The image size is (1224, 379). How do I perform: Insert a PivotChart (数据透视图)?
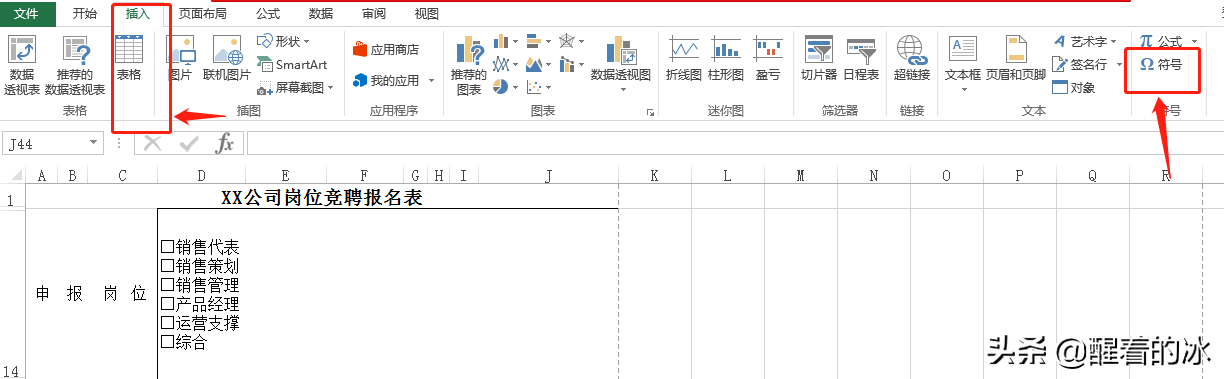621,65
